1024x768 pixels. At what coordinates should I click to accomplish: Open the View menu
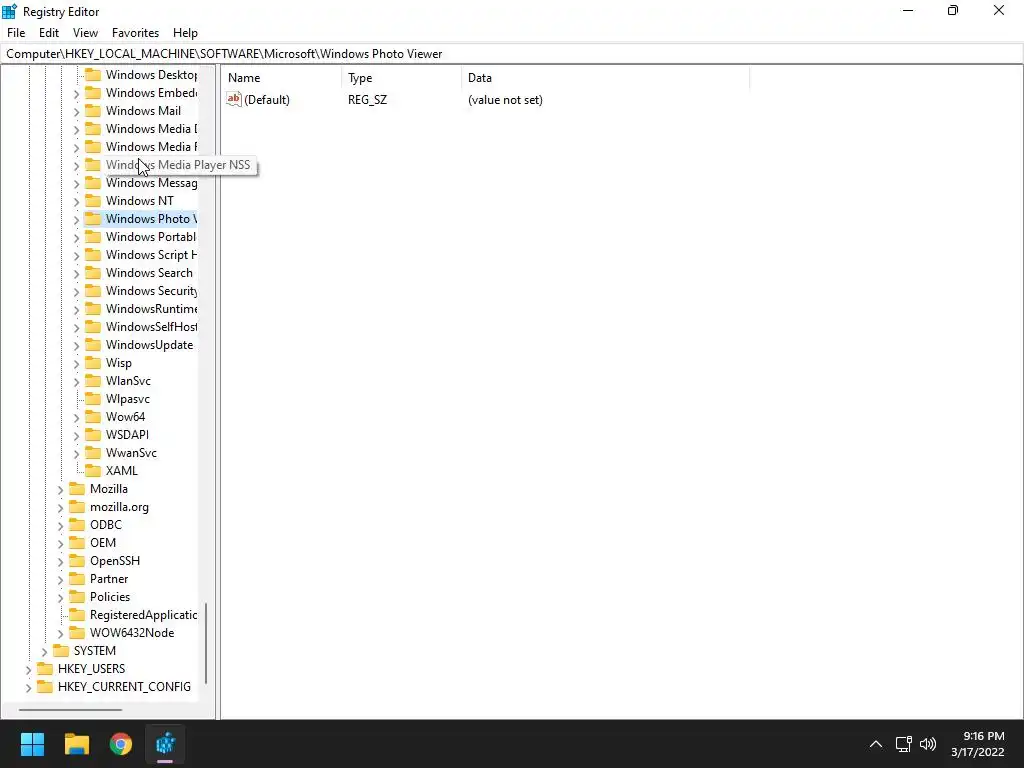tap(85, 33)
